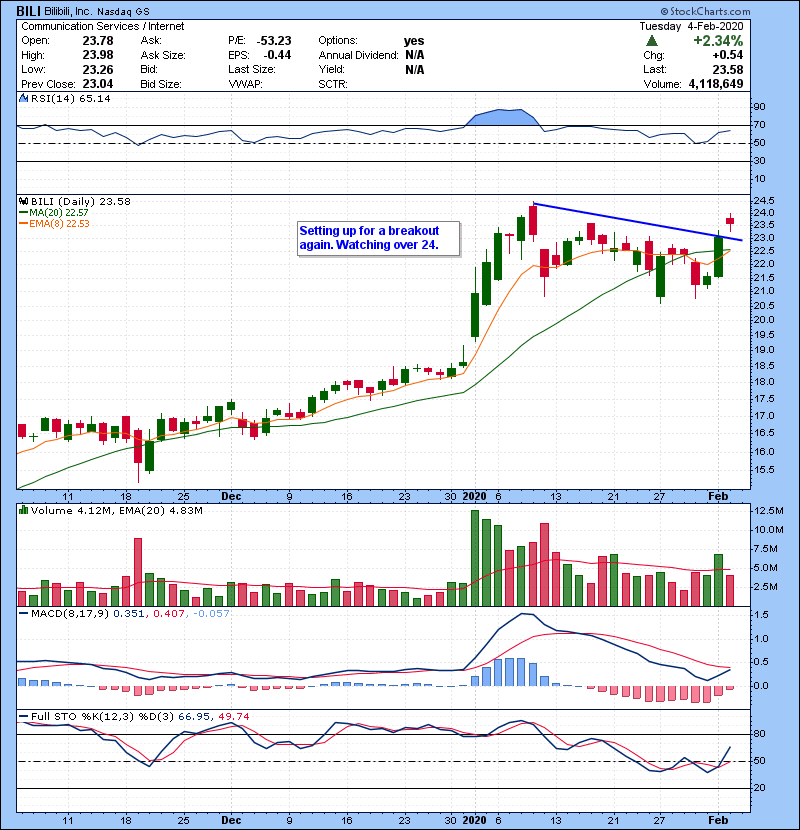Click the 70 level on RSI scale

point(759,125)
